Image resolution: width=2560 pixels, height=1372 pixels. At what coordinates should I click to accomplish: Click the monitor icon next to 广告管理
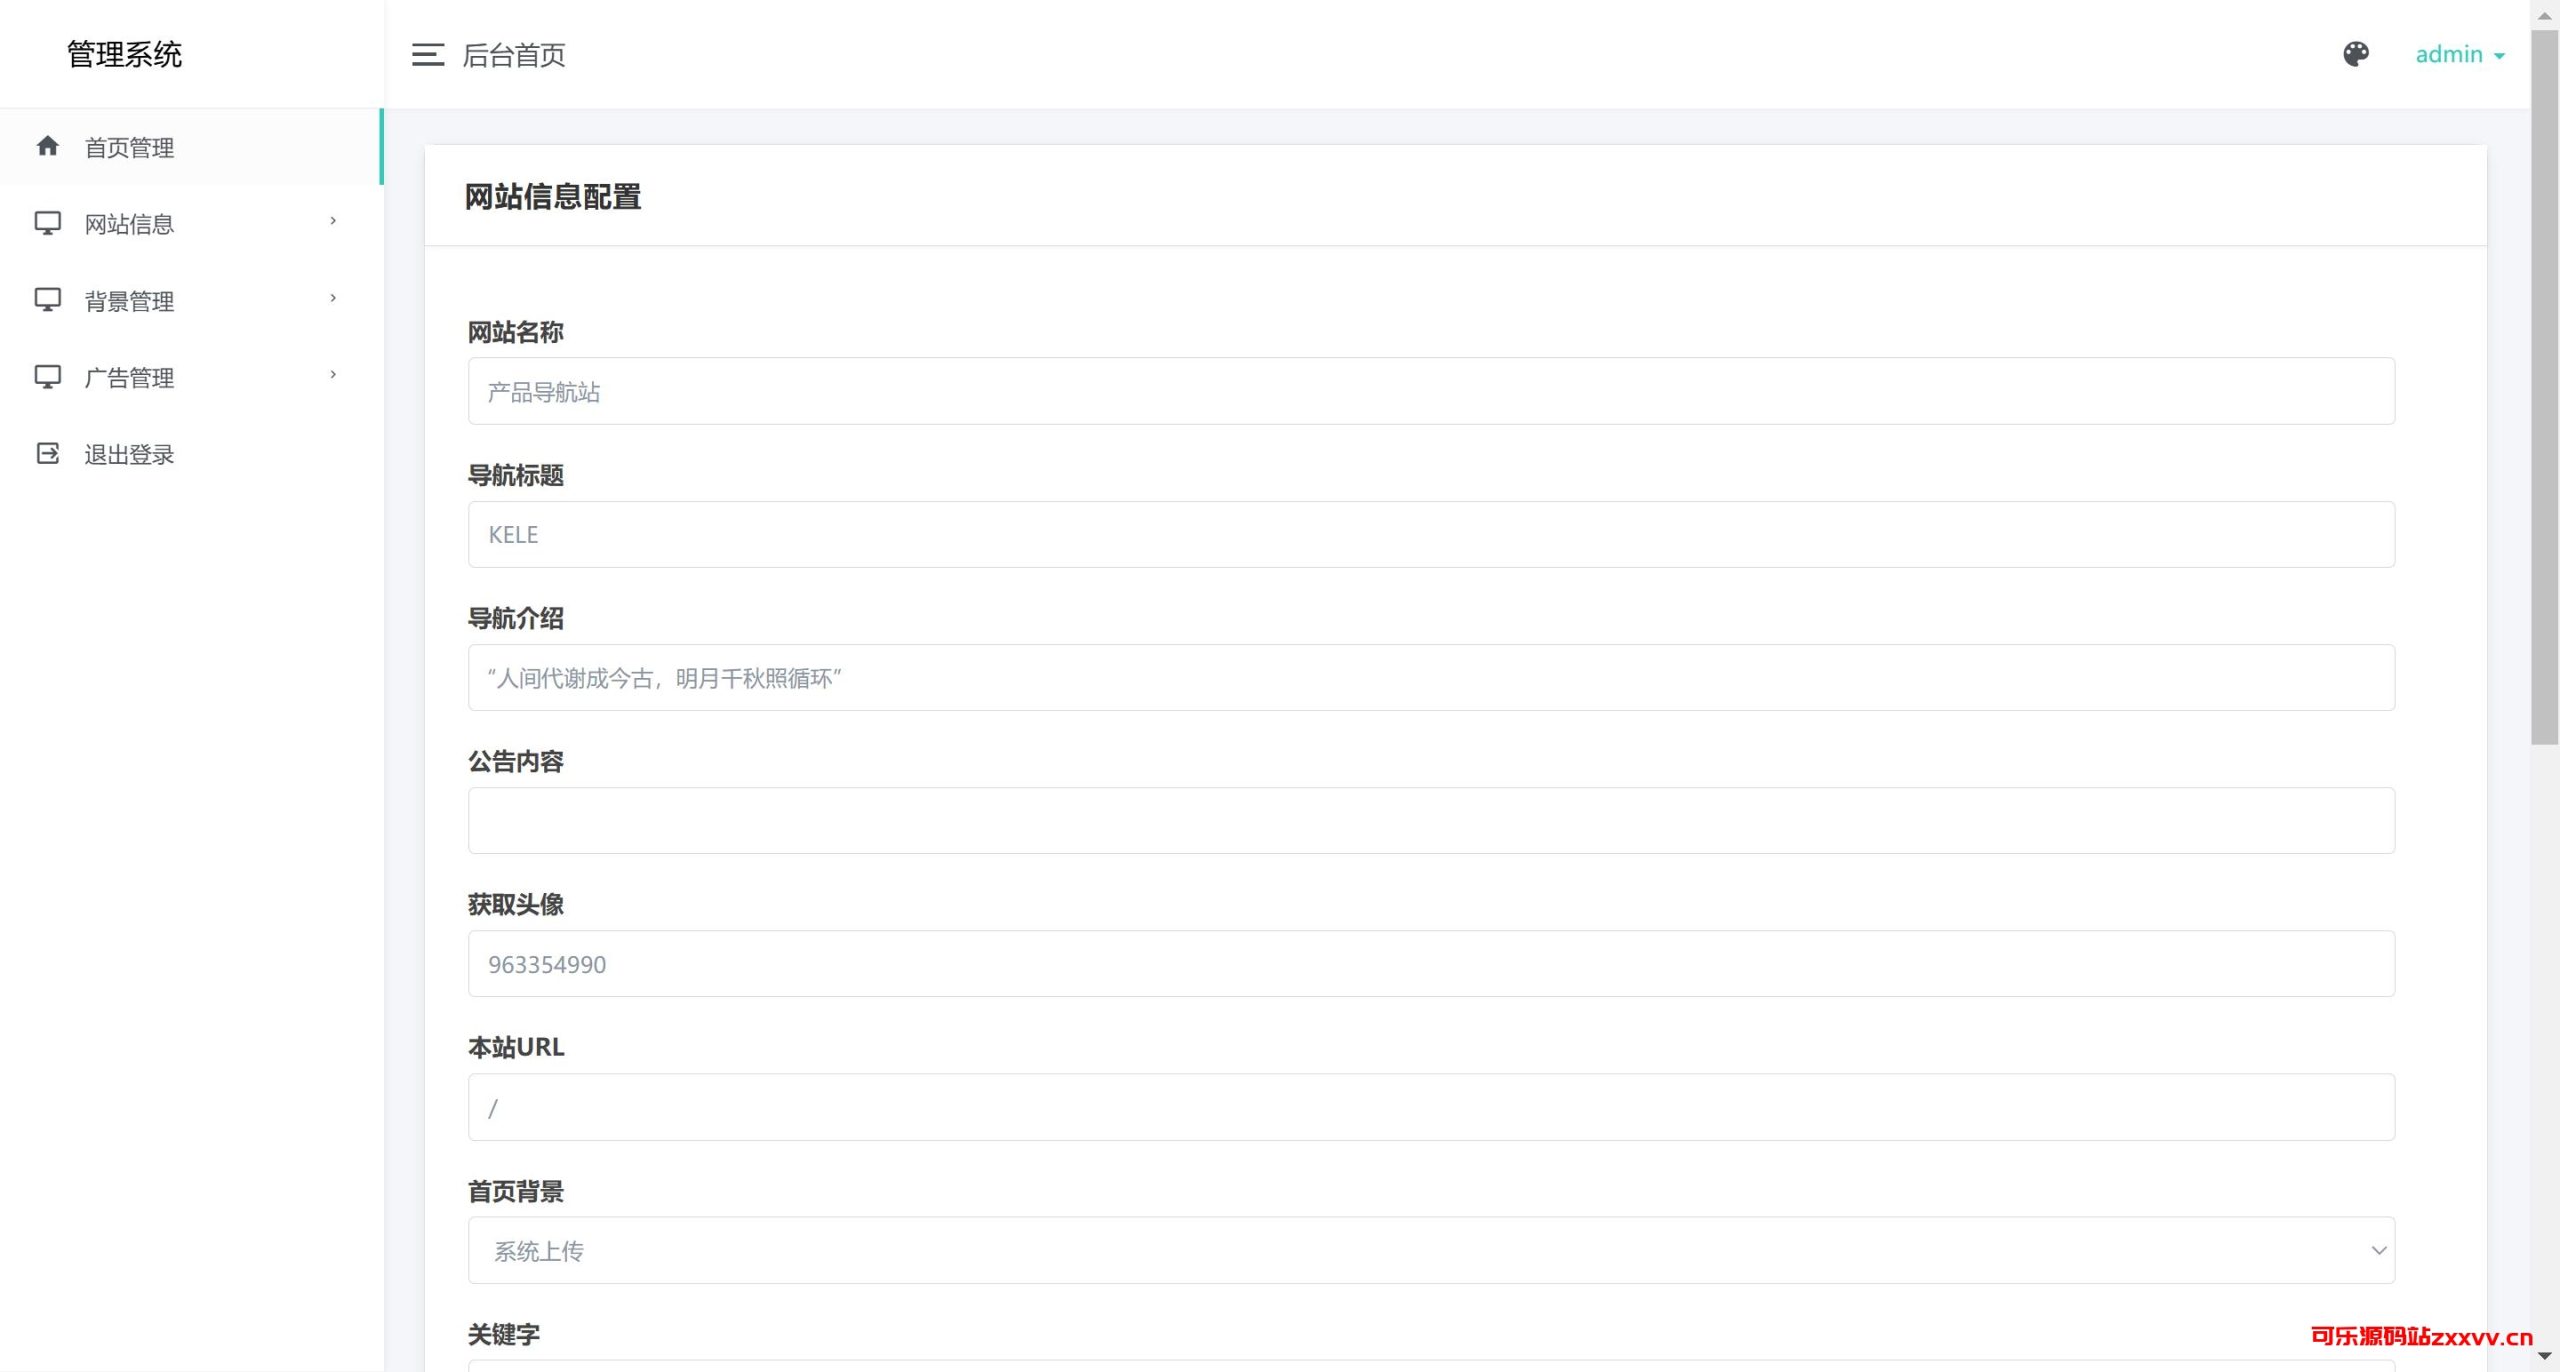point(47,377)
